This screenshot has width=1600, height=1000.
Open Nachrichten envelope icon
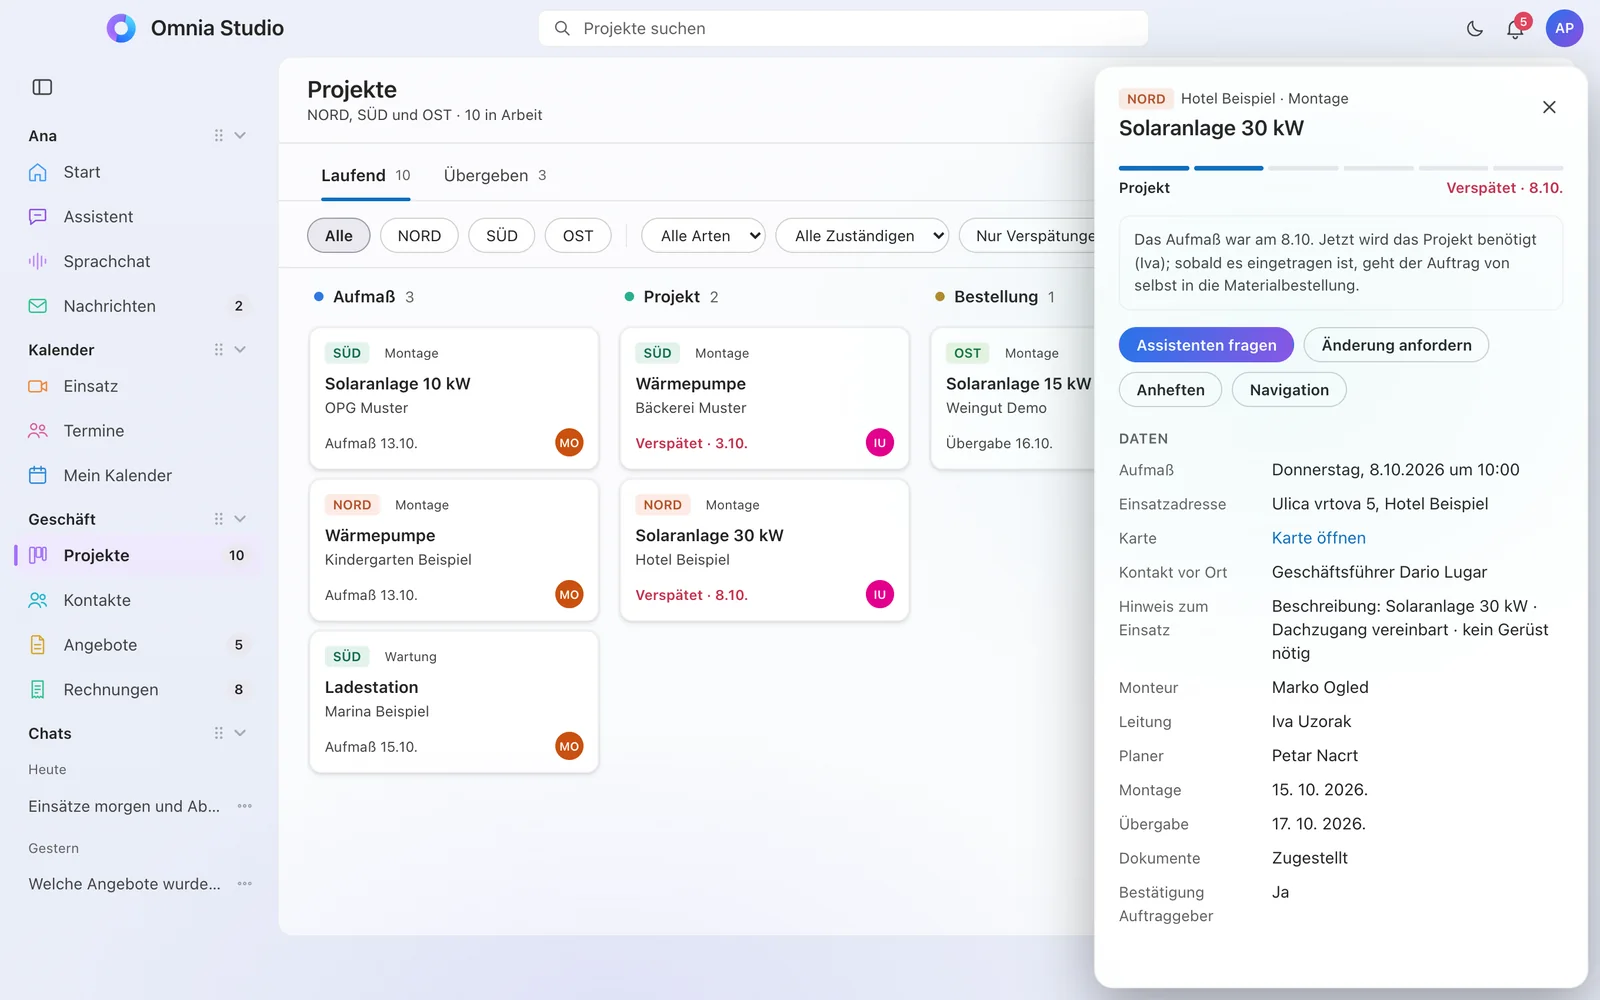tap(38, 306)
